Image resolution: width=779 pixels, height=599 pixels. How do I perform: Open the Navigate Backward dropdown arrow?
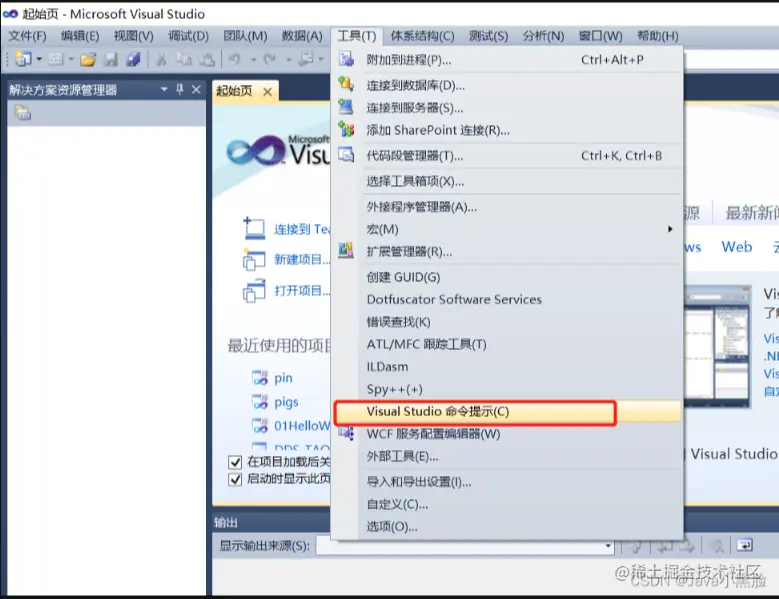pyautogui.click(x=321, y=60)
